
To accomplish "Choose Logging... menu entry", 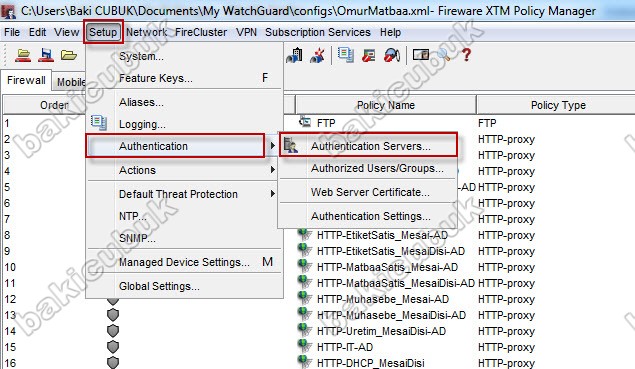I will 184,124.
